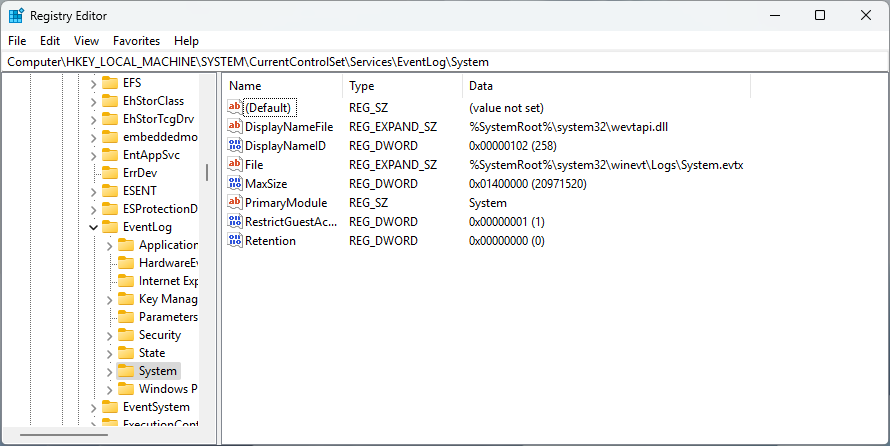Screen dimensions: 890x446
Task: Open the File menu
Action: [17, 41]
